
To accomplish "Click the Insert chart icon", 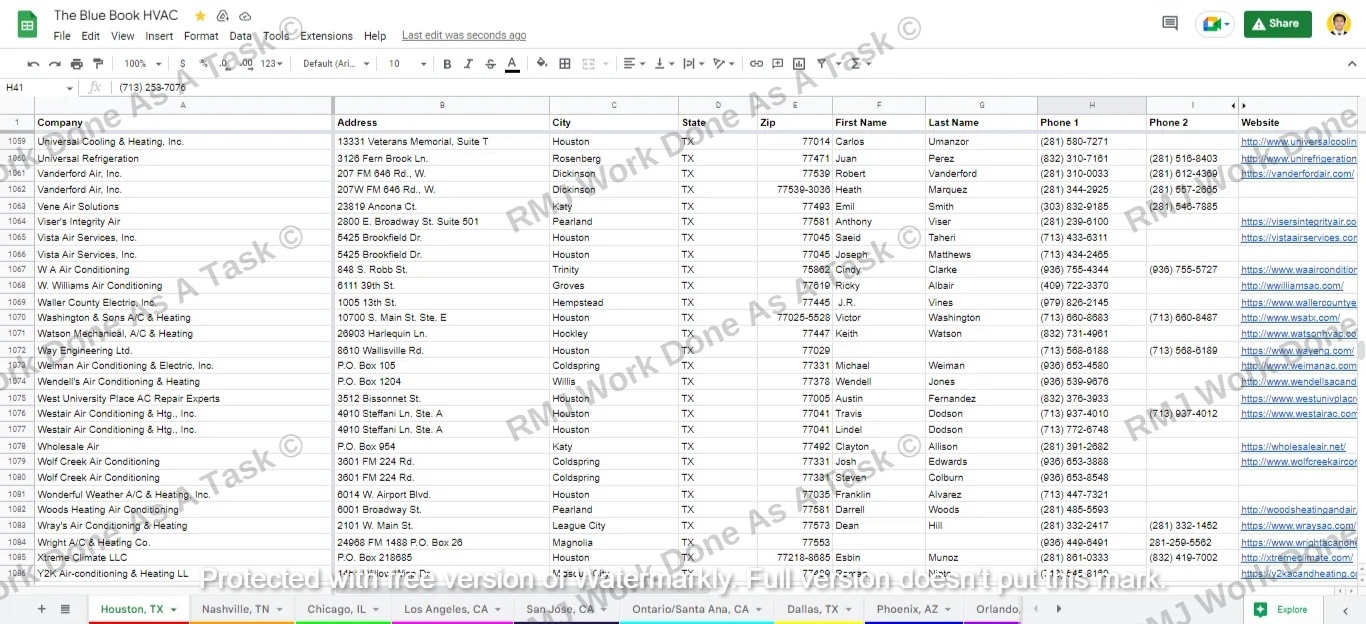I will click(800, 64).
